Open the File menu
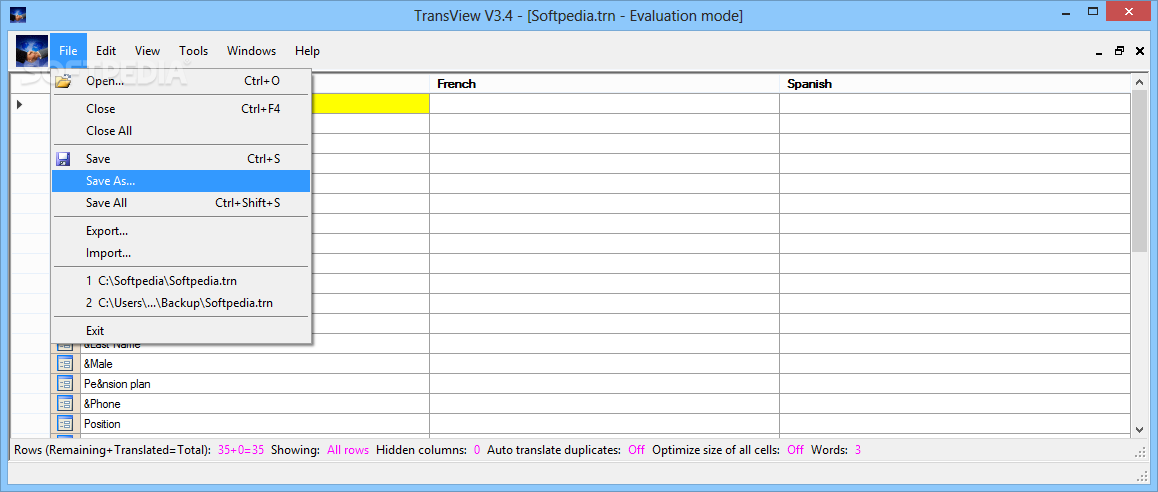 (x=68, y=51)
